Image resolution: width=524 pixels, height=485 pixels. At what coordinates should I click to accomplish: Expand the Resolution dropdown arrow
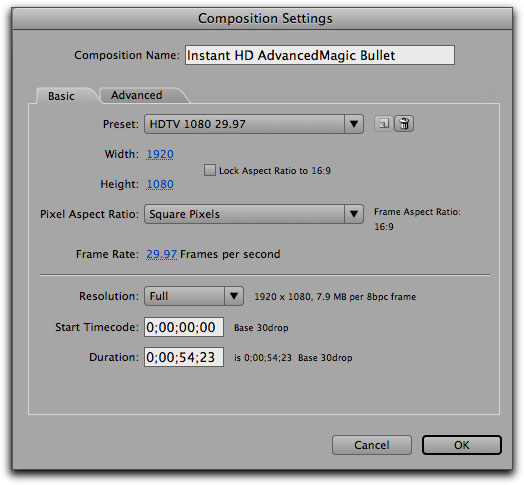click(x=234, y=296)
